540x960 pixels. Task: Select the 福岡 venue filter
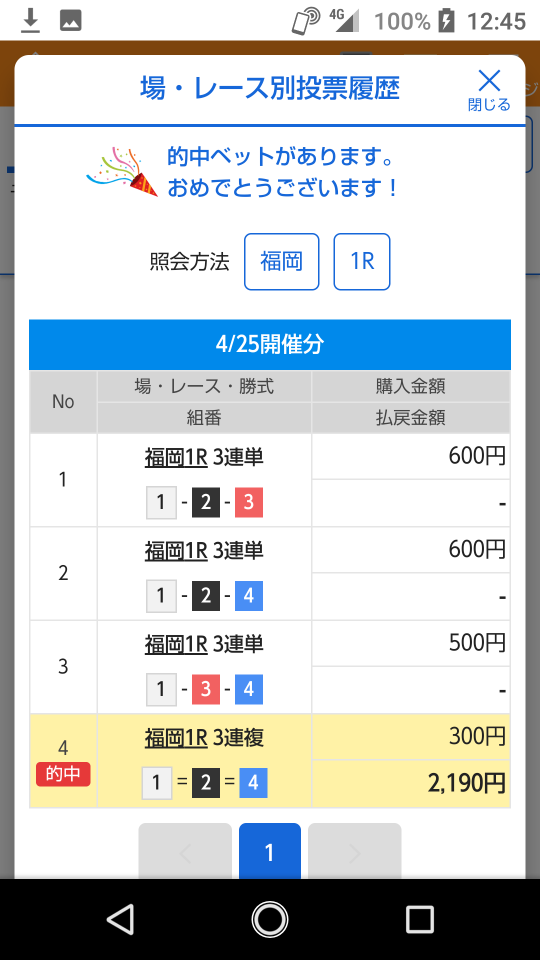point(282,261)
